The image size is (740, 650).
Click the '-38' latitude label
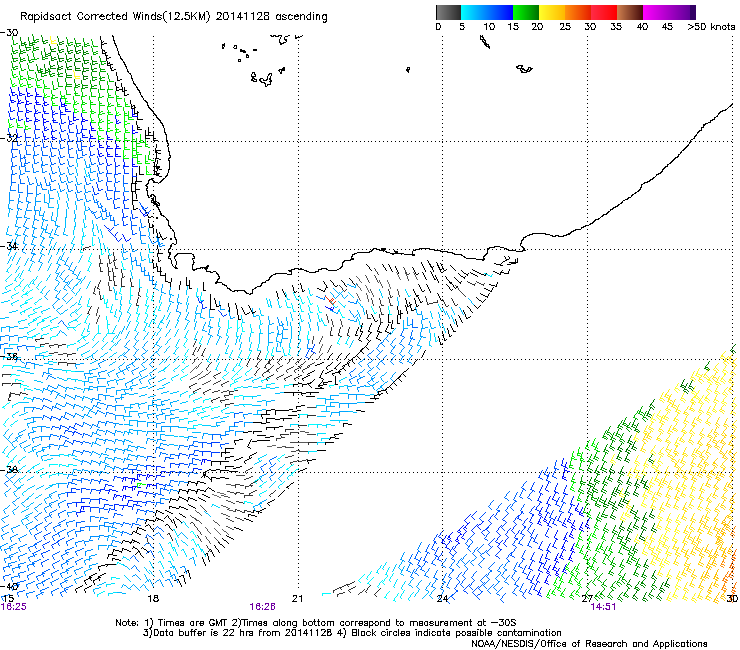pyautogui.click(x=10, y=470)
